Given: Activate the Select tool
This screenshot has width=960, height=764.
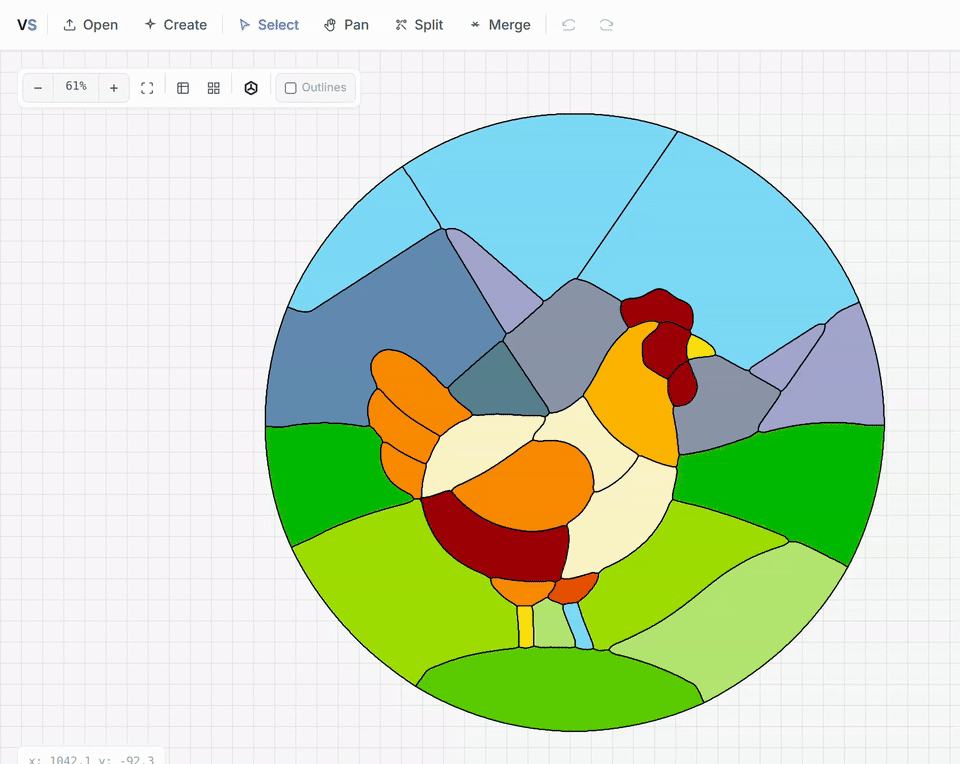Looking at the screenshot, I should [269, 25].
